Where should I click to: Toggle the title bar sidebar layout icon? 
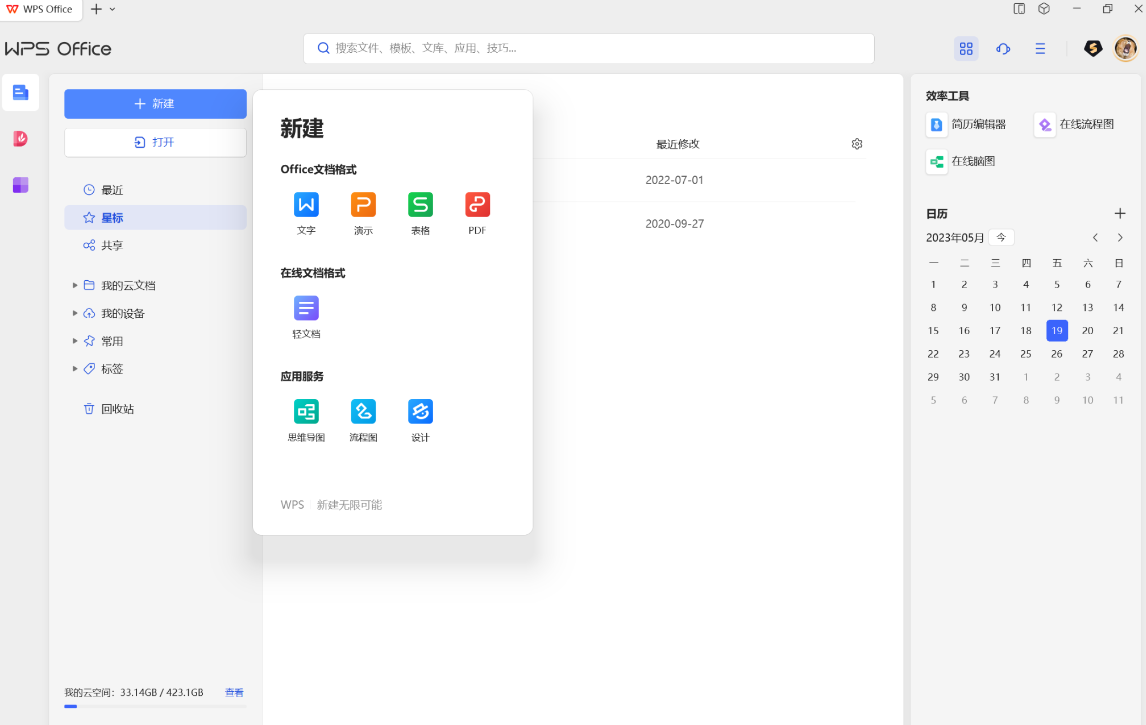[1019, 9]
